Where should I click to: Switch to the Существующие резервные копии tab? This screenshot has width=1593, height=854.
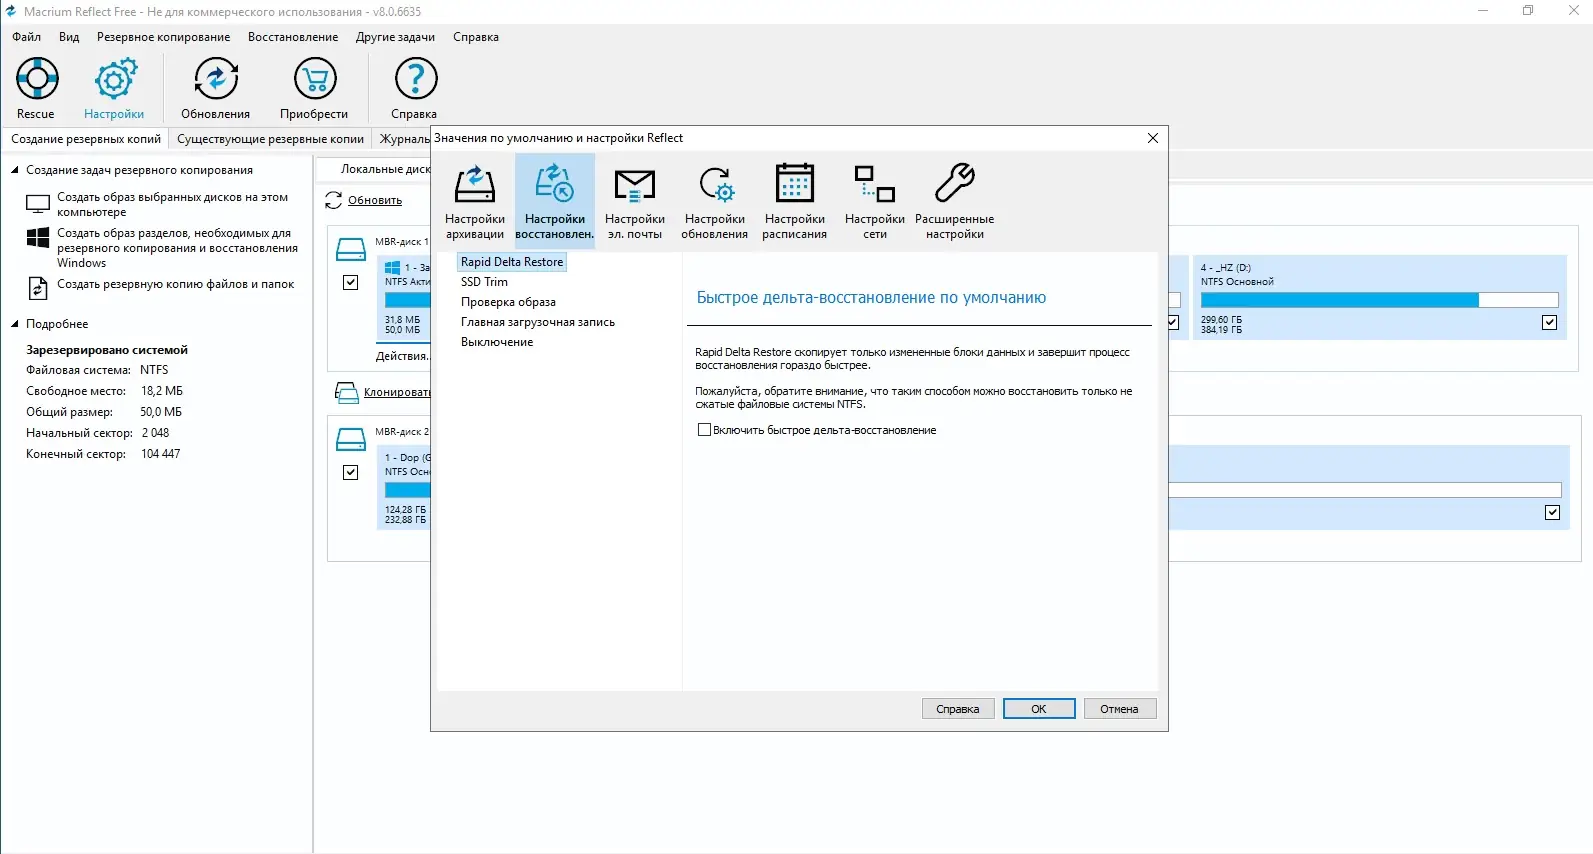(270, 139)
